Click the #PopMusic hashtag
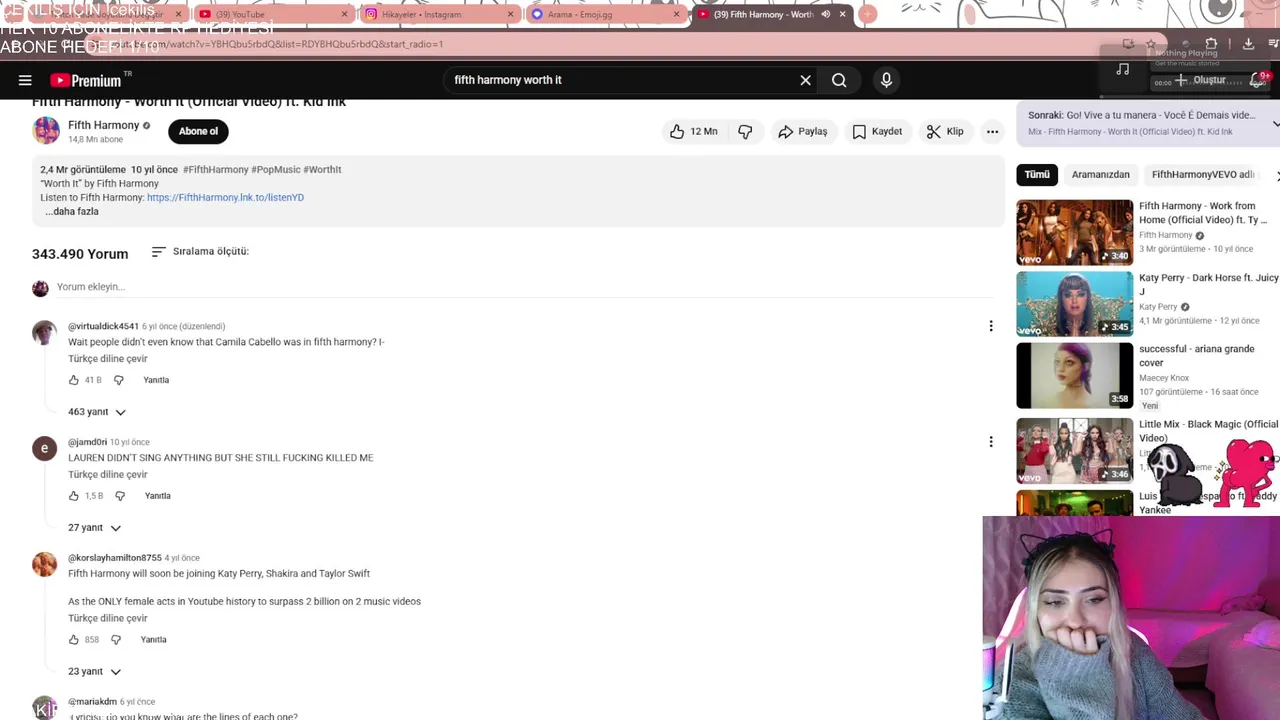 coord(276,170)
